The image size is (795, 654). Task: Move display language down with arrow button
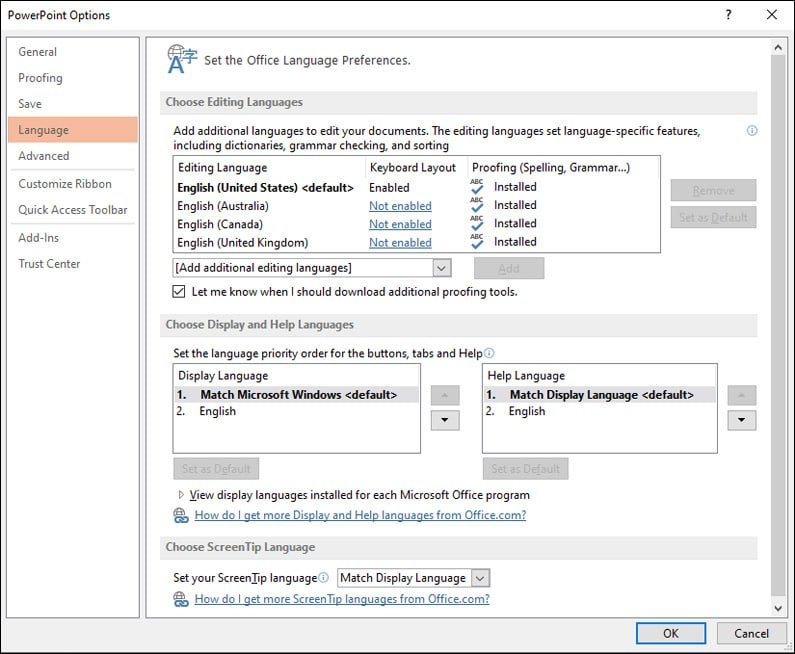(445, 420)
